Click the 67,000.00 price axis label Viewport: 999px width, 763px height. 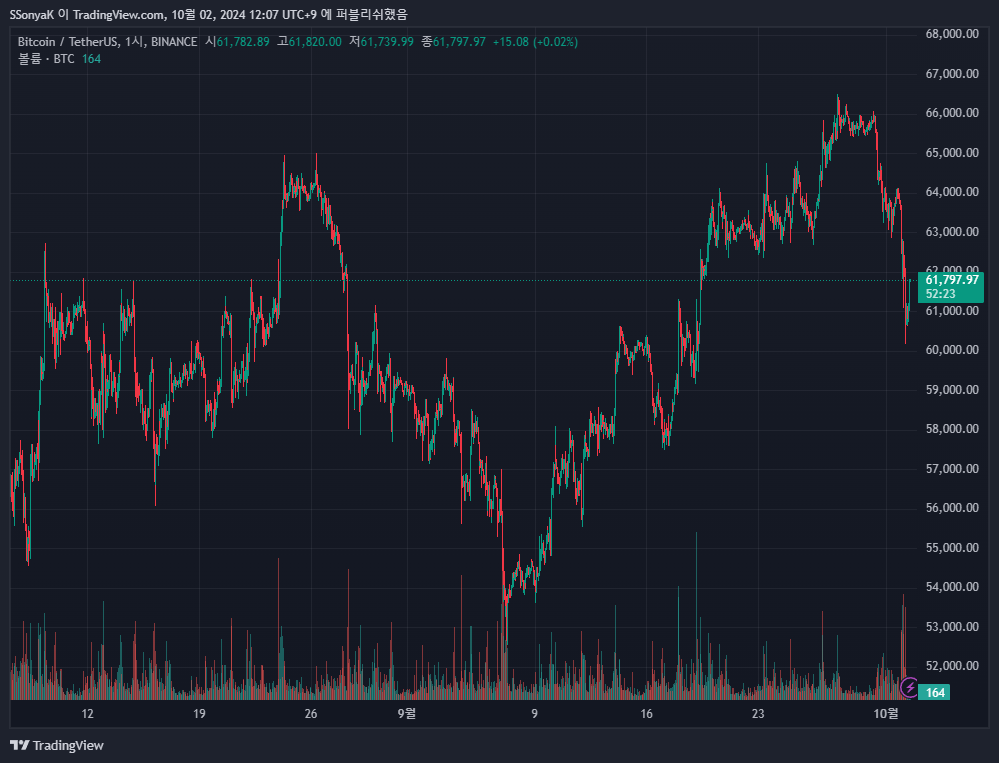pyautogui.click(x=952, y=74)
